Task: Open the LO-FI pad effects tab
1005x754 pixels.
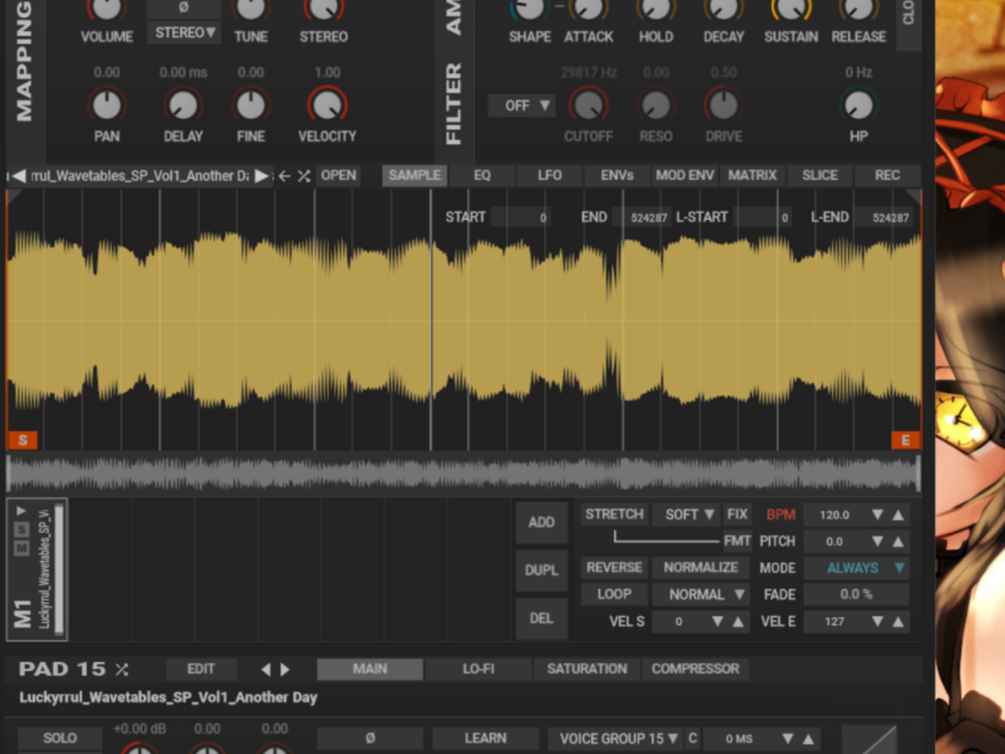Action: [478, 669]
